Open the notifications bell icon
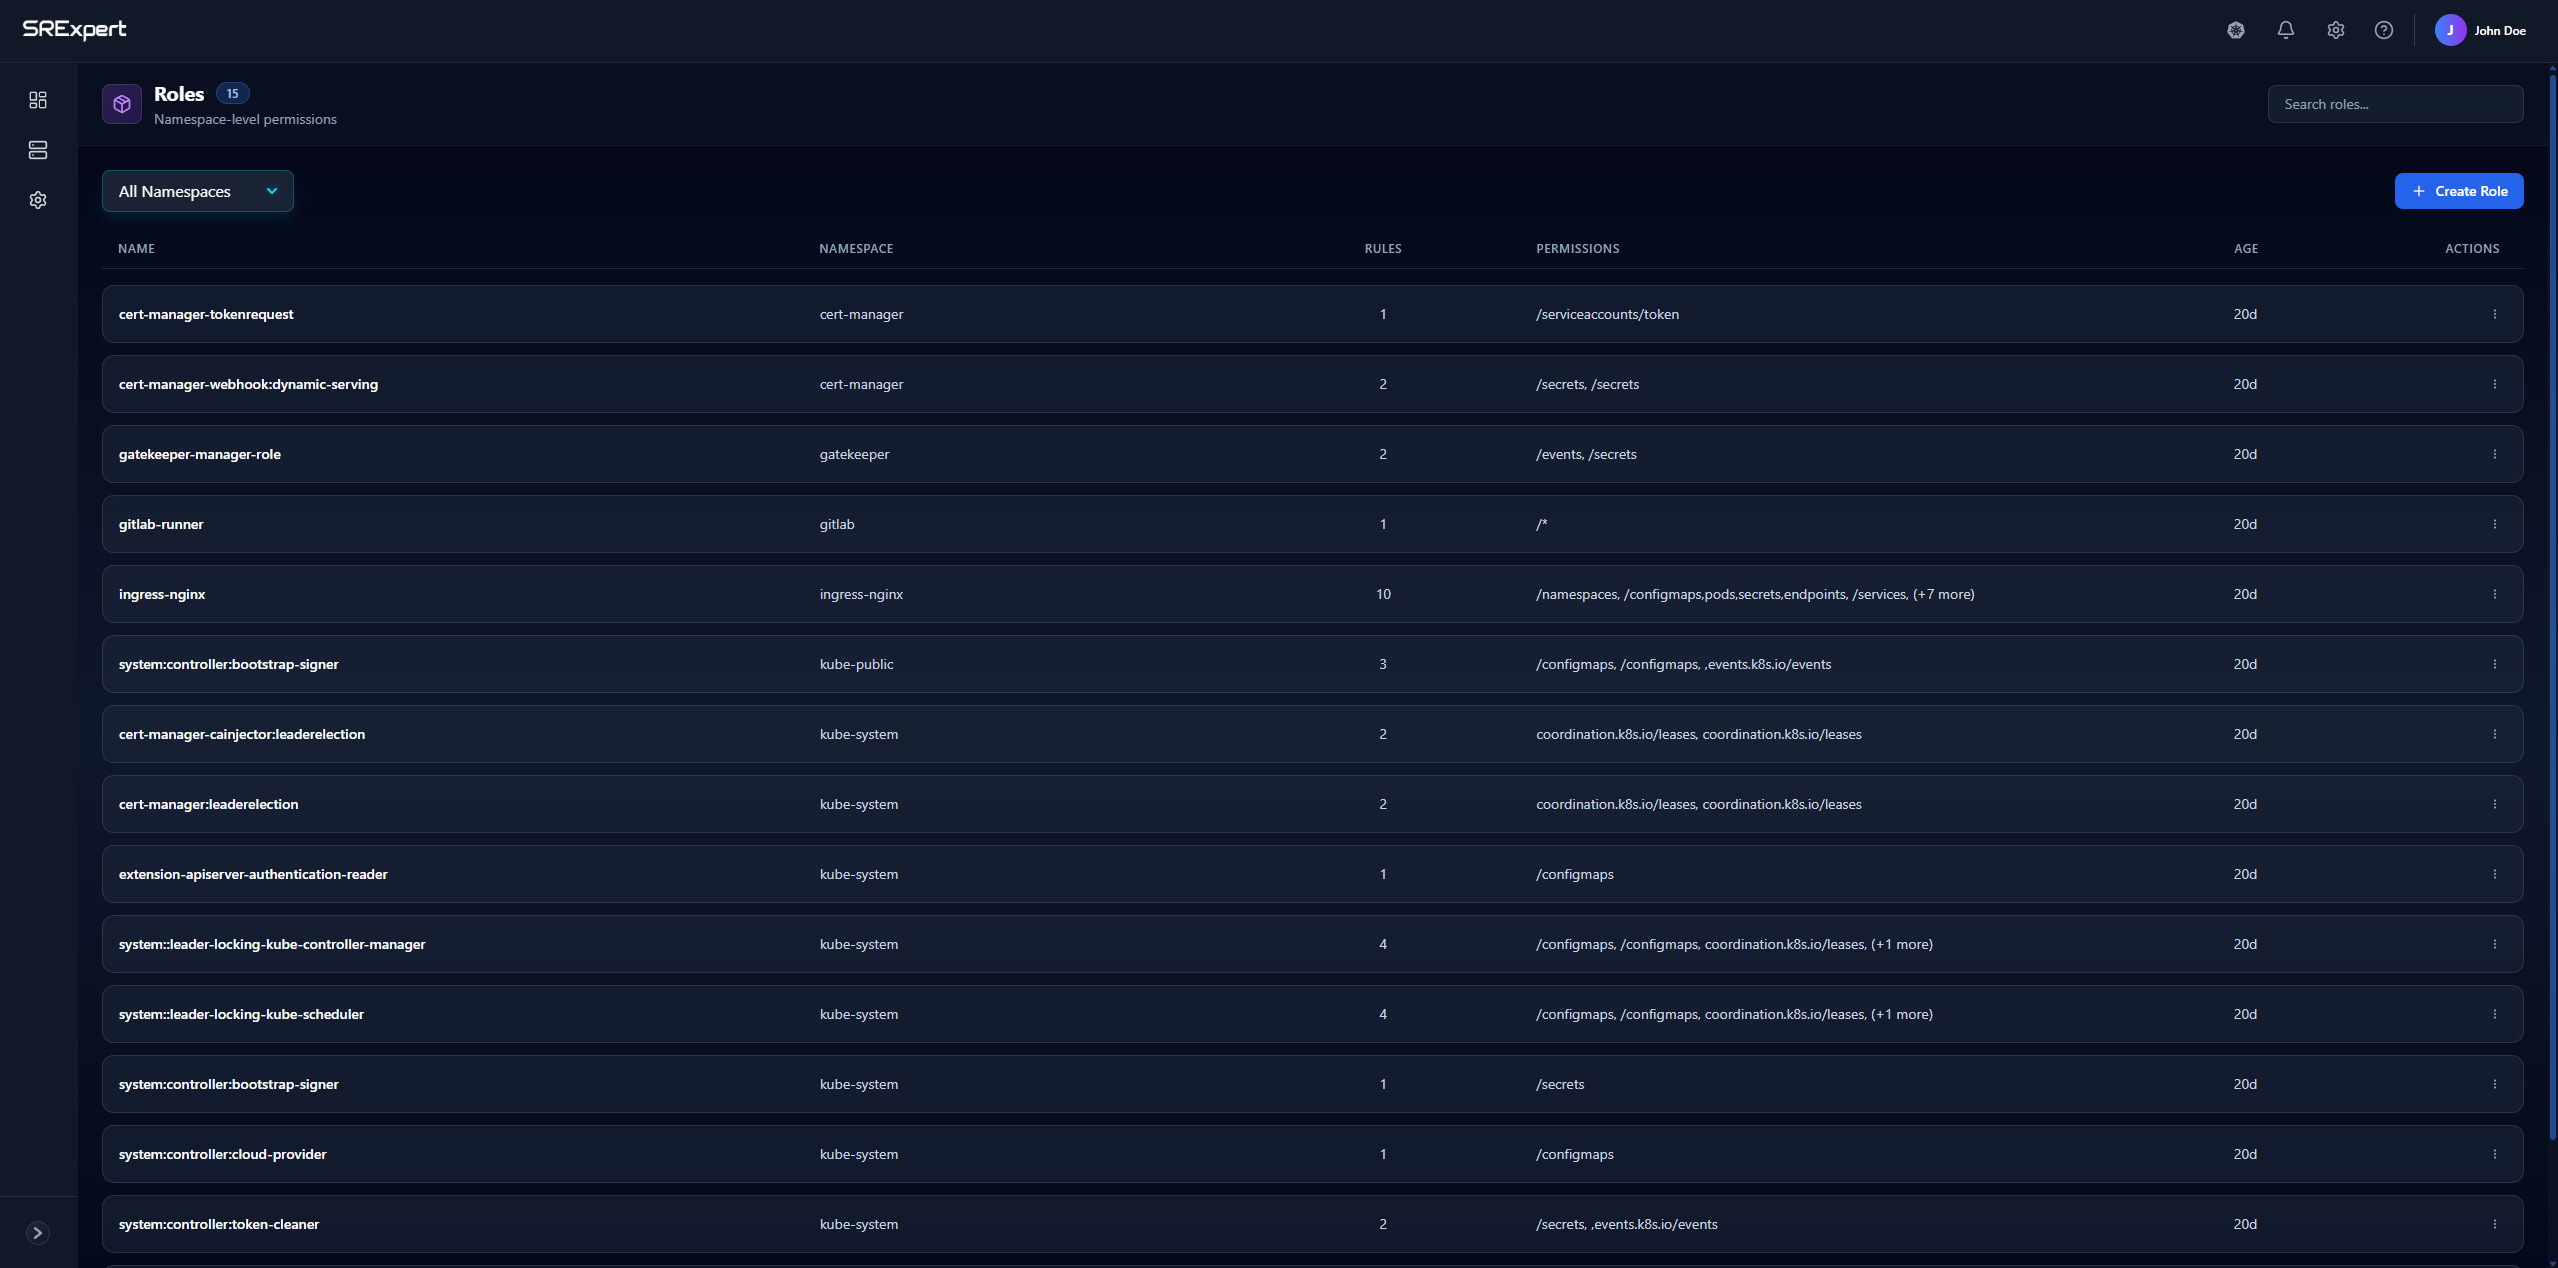2558x1268 pixels. click(x=2285, y=30)
